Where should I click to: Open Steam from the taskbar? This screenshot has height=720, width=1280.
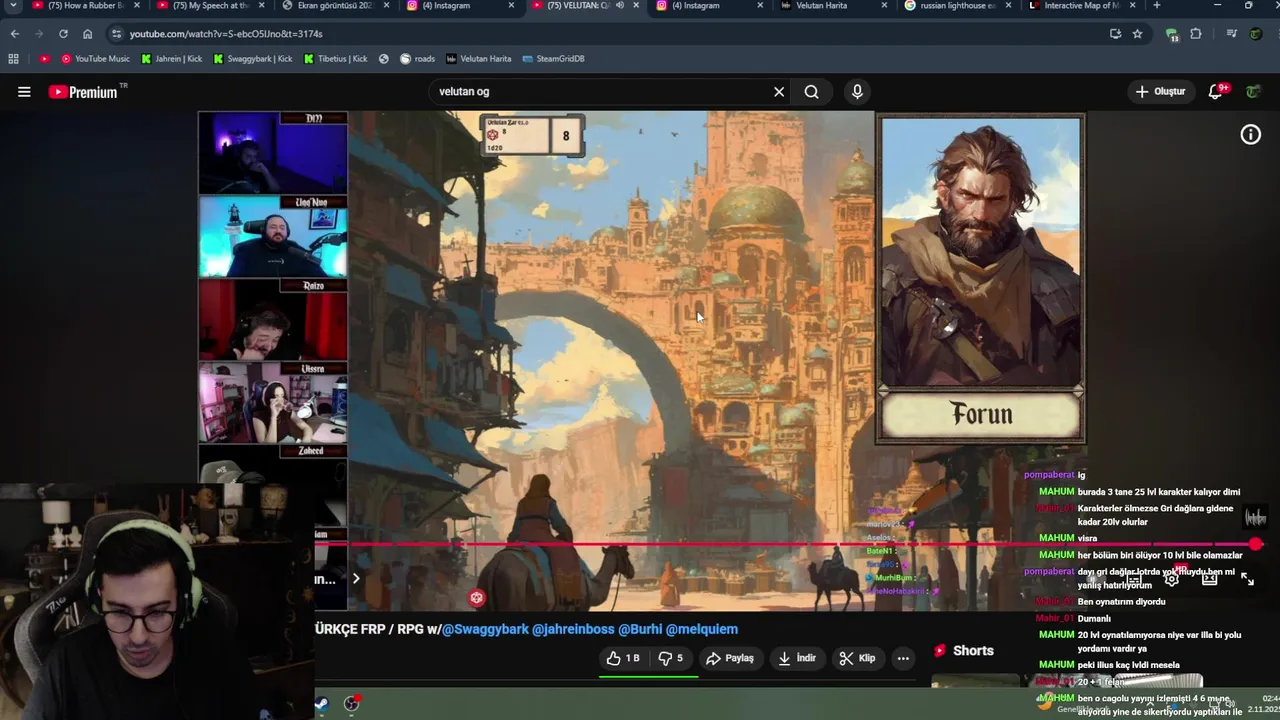click(x=321, y=704)
